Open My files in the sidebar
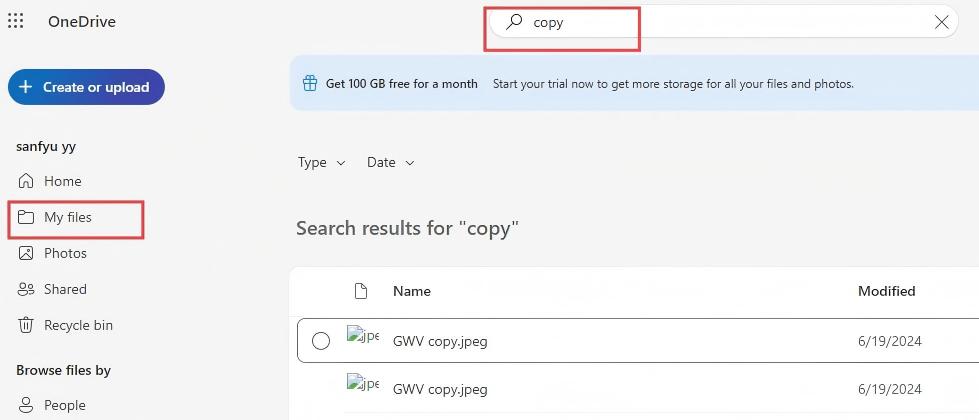 coord(67,217)
